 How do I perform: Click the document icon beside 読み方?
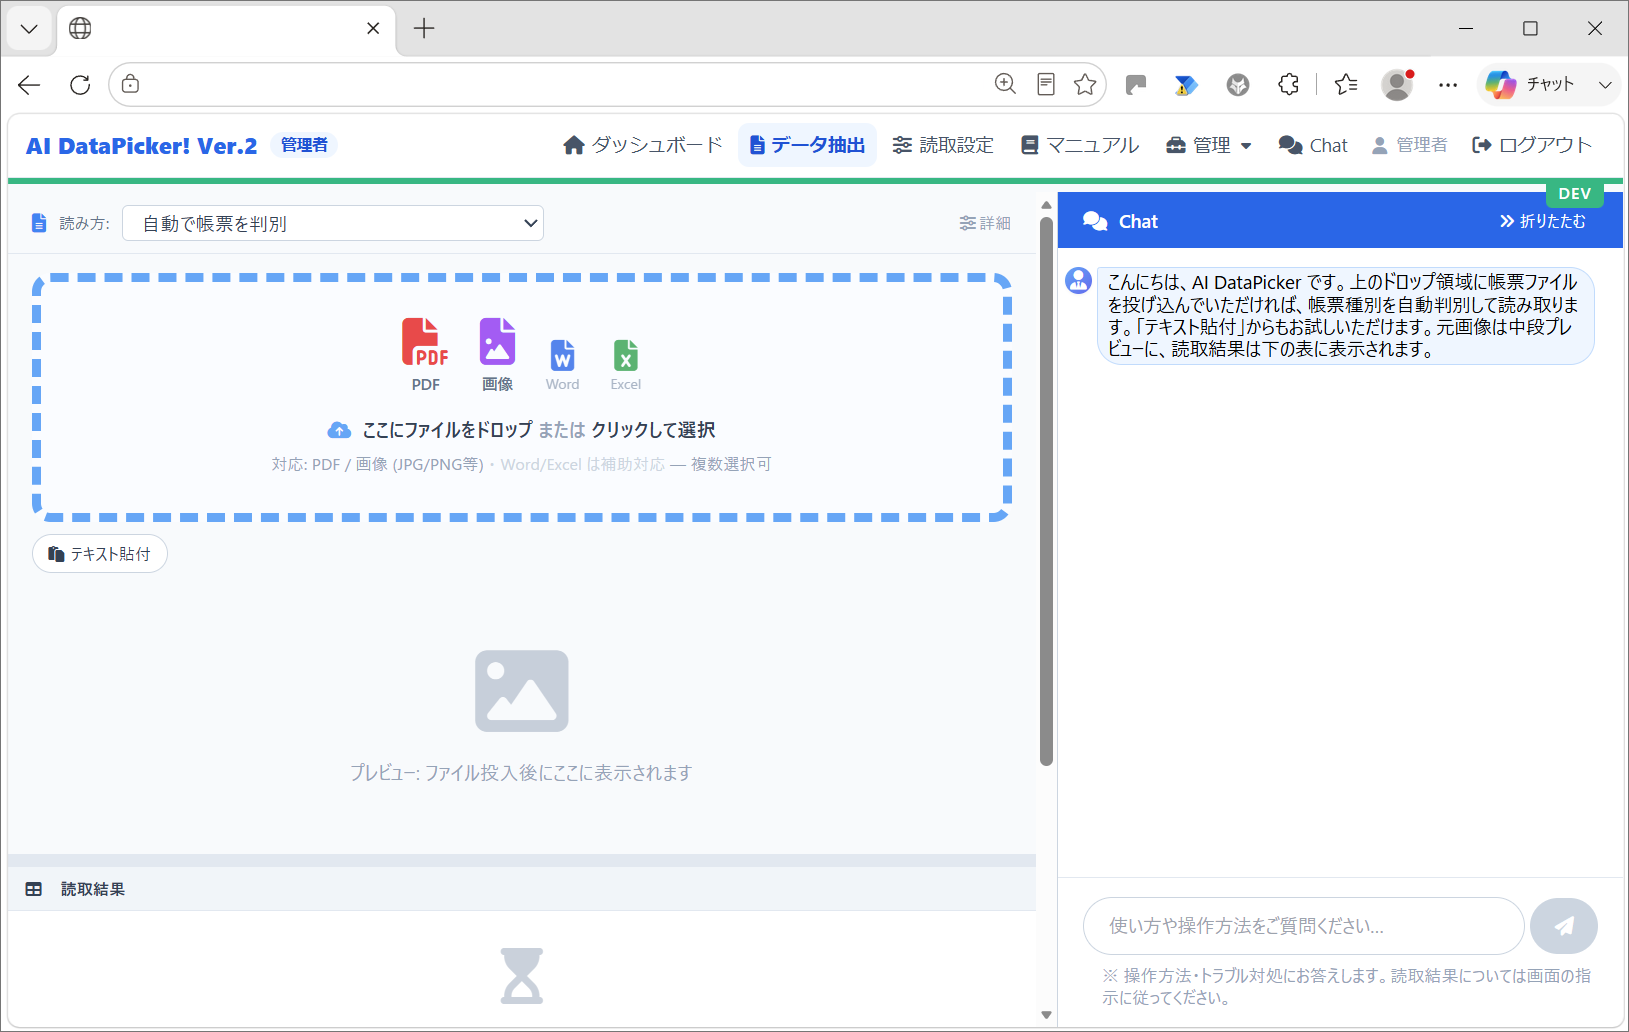[39, 223]
